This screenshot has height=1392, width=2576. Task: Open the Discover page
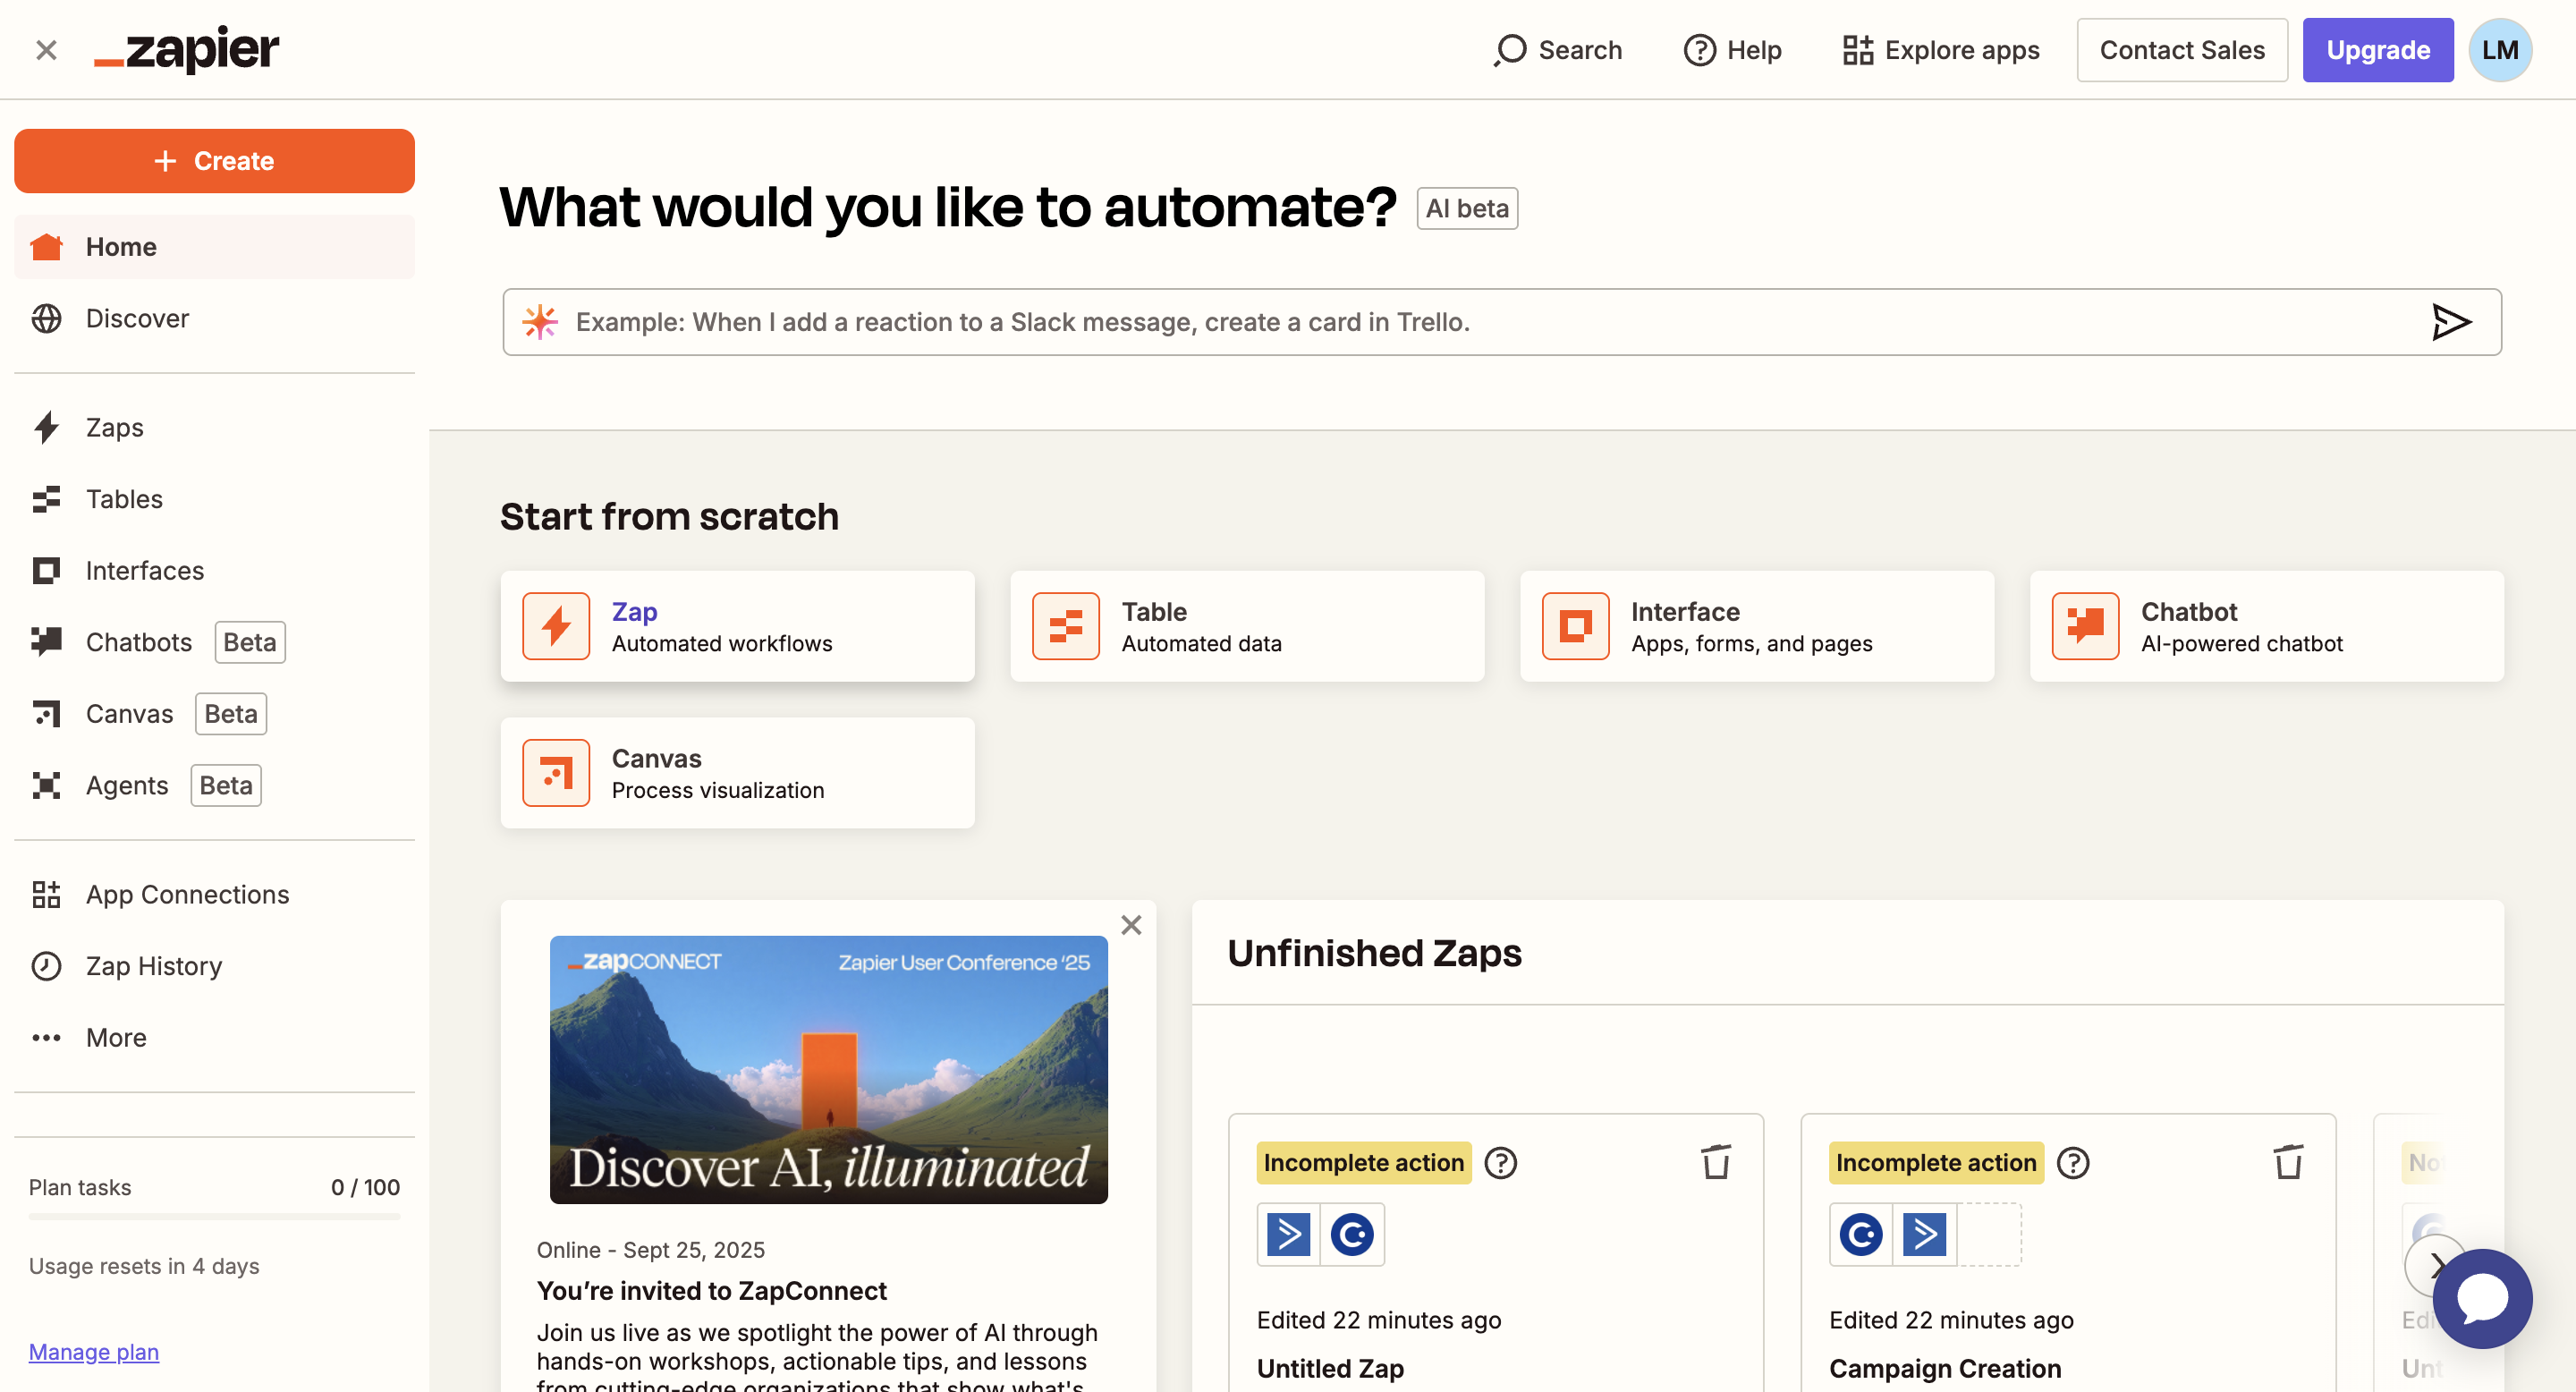pyautogui.click(x=136, y=318)
